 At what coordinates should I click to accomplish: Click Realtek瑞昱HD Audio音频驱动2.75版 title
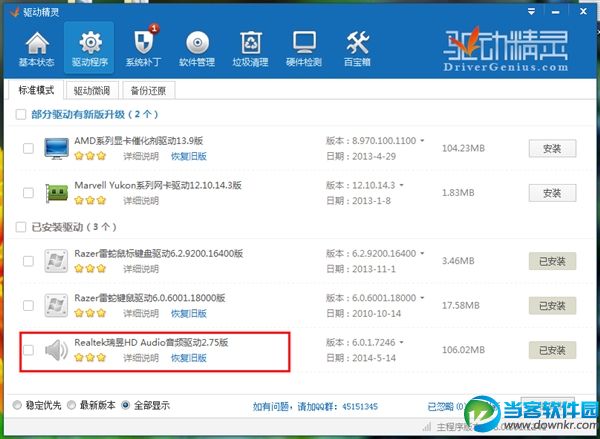coord(151,342)
